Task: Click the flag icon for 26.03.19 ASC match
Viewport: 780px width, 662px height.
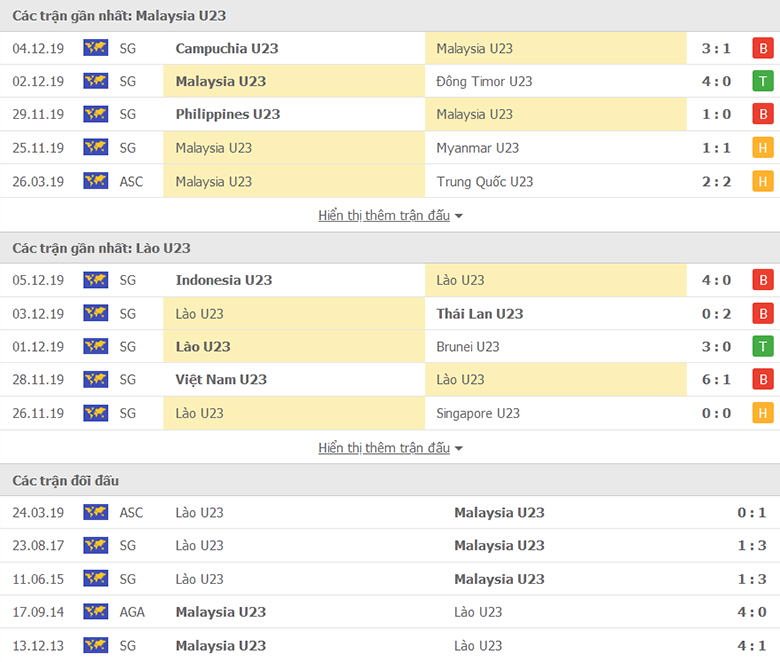Action: pyautogui.click(x=96, y=181)
